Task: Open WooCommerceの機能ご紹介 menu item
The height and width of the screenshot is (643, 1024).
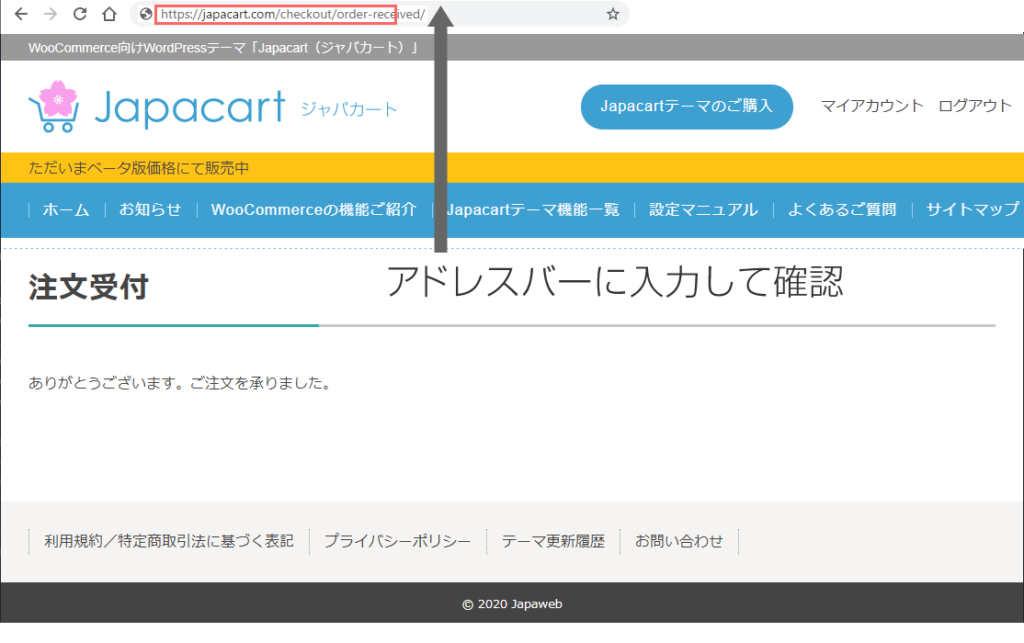Action: 313,210
